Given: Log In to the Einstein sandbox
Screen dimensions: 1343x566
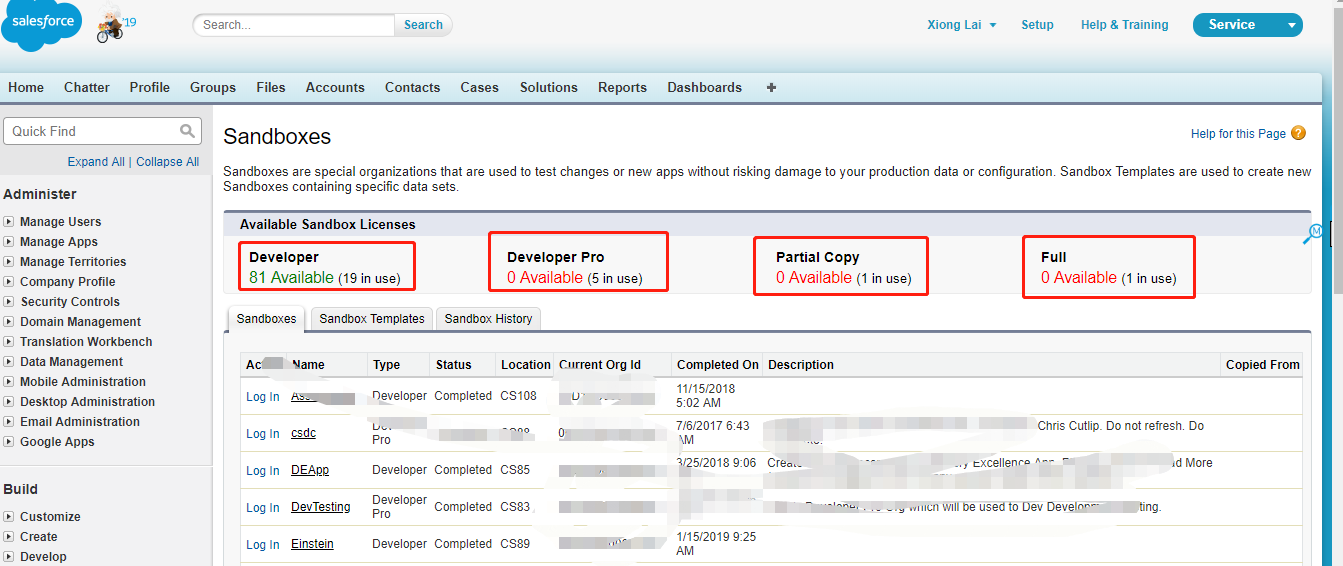Looking at the screenshot, I should 263,545.
